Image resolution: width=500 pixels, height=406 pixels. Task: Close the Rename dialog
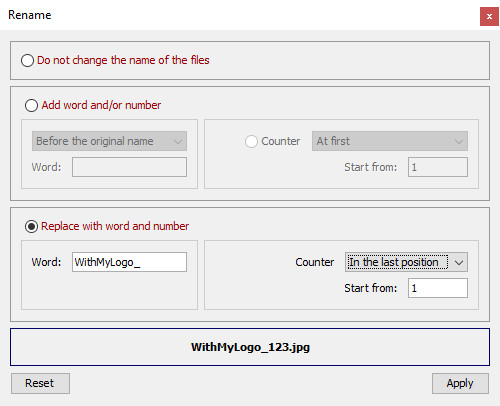(x=489, y=16)
